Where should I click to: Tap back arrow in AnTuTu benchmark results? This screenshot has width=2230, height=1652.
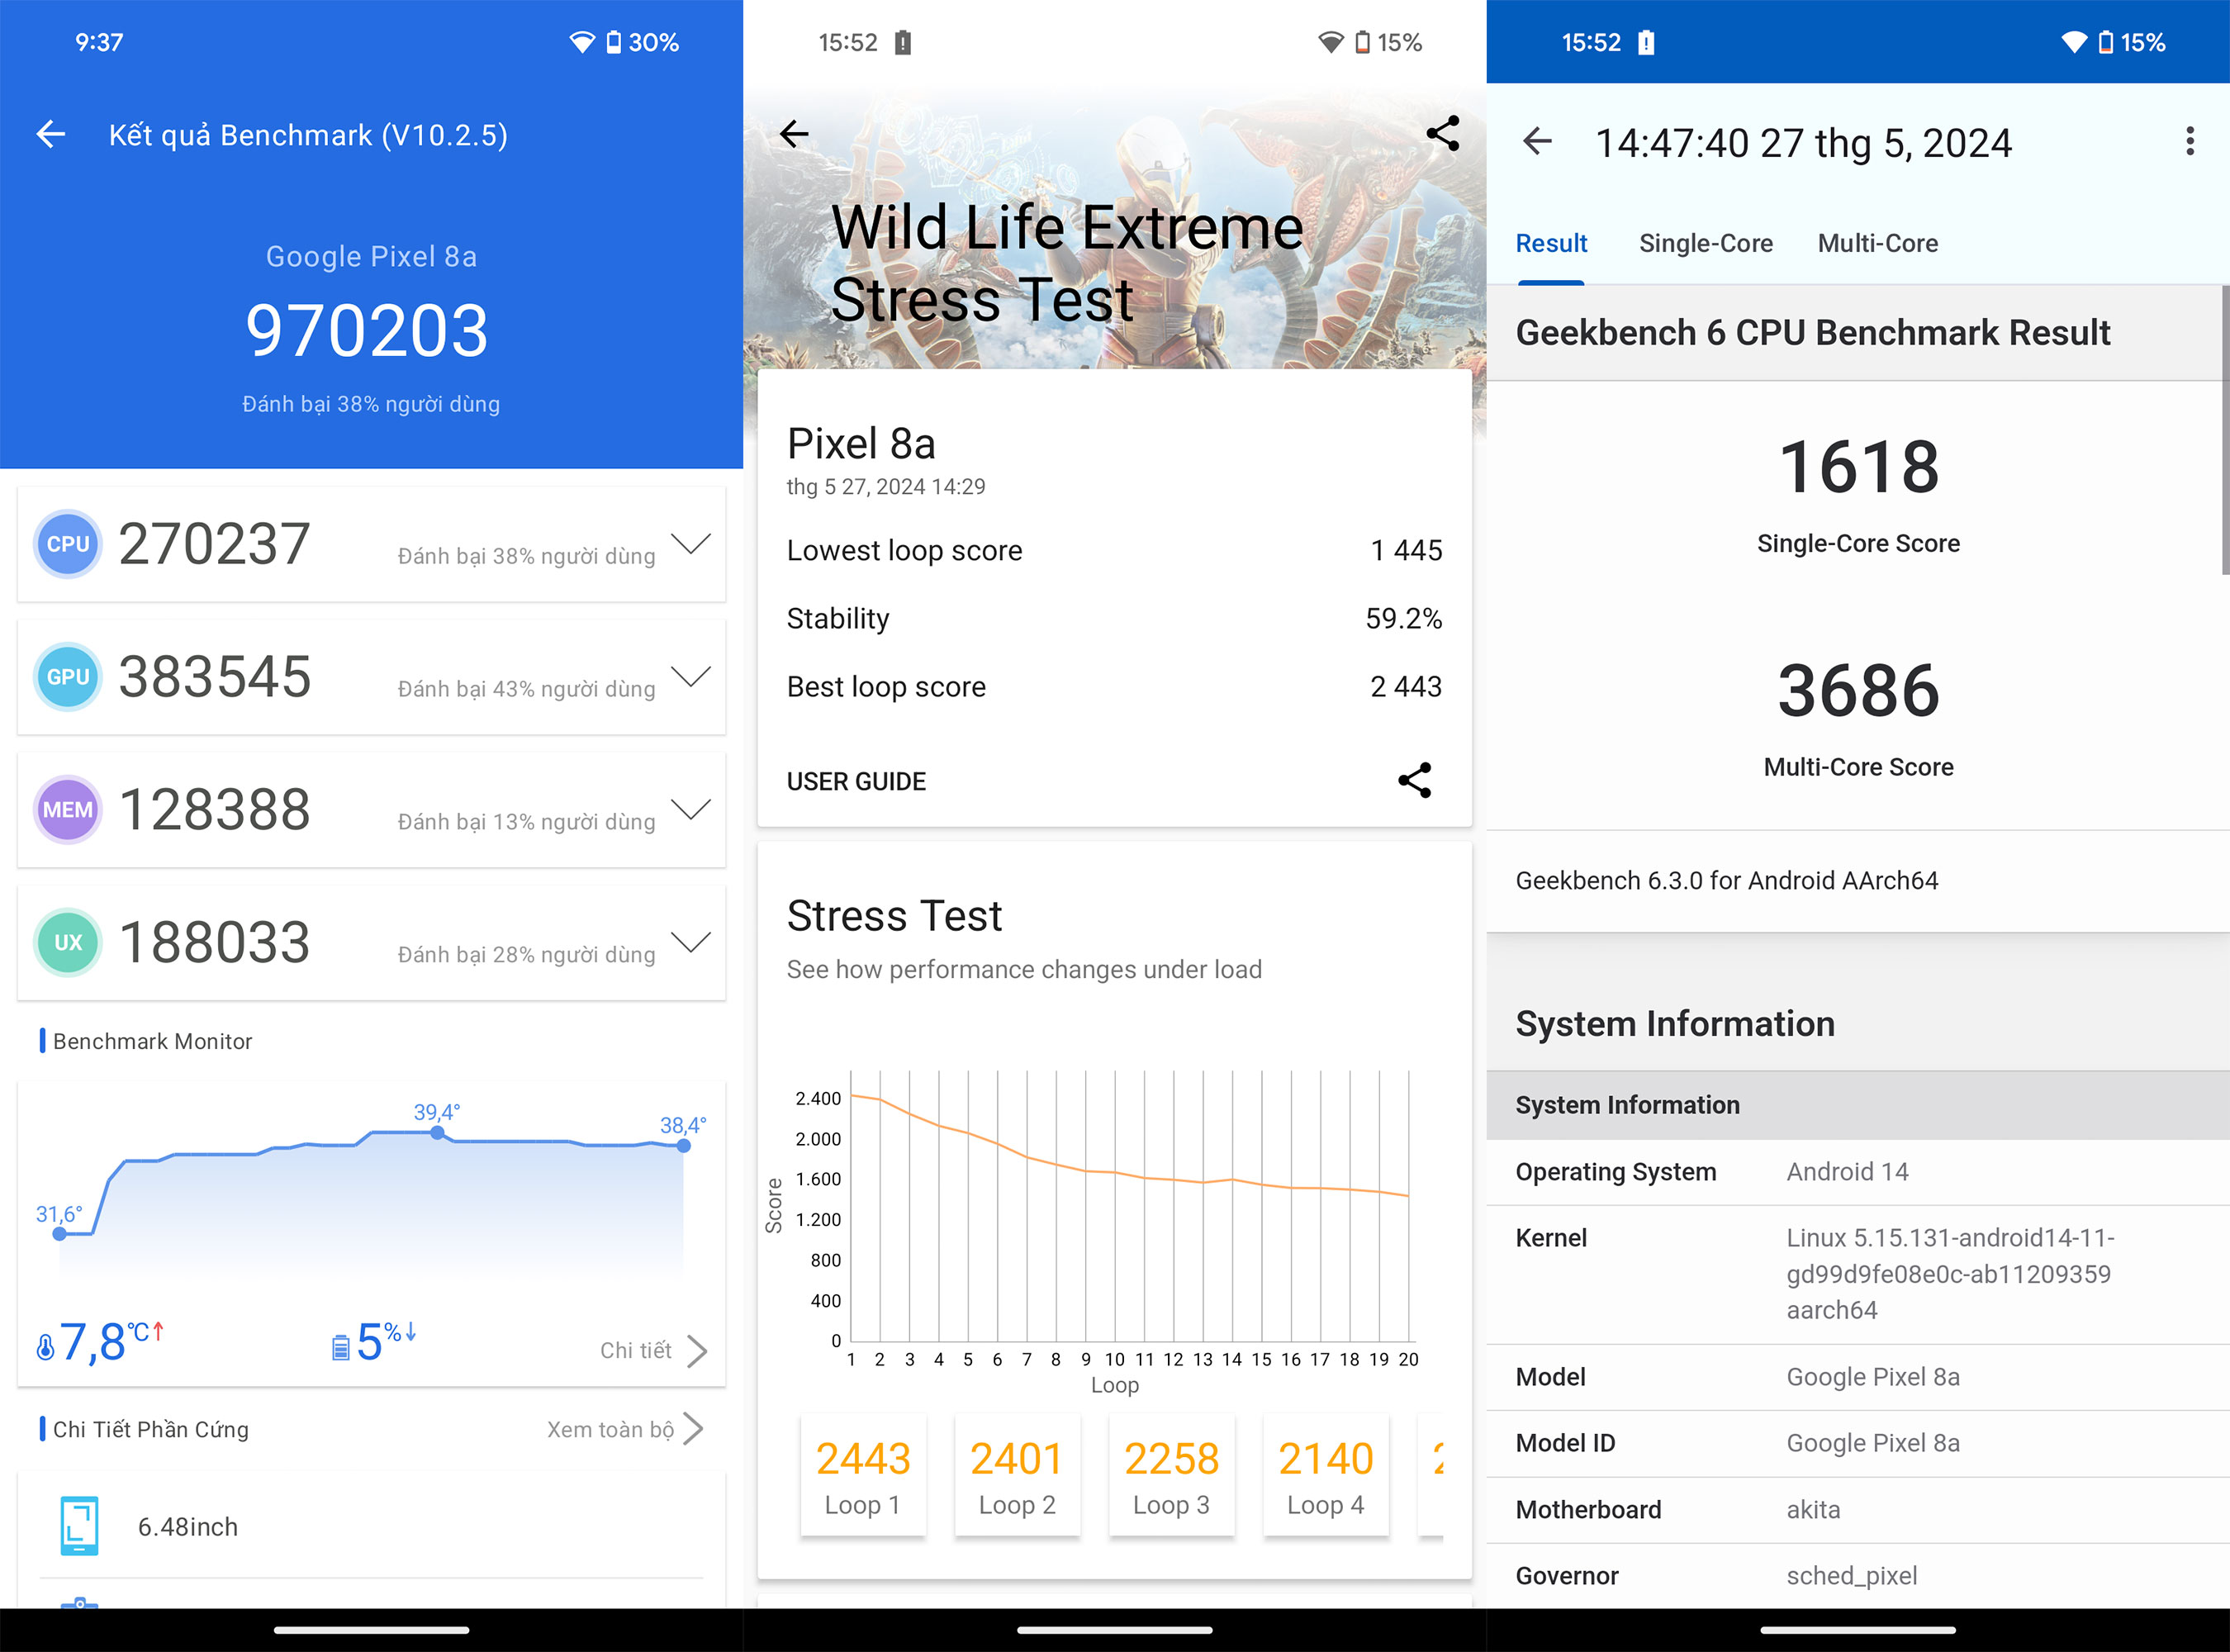pyautogui.click(x=51, y=134)
